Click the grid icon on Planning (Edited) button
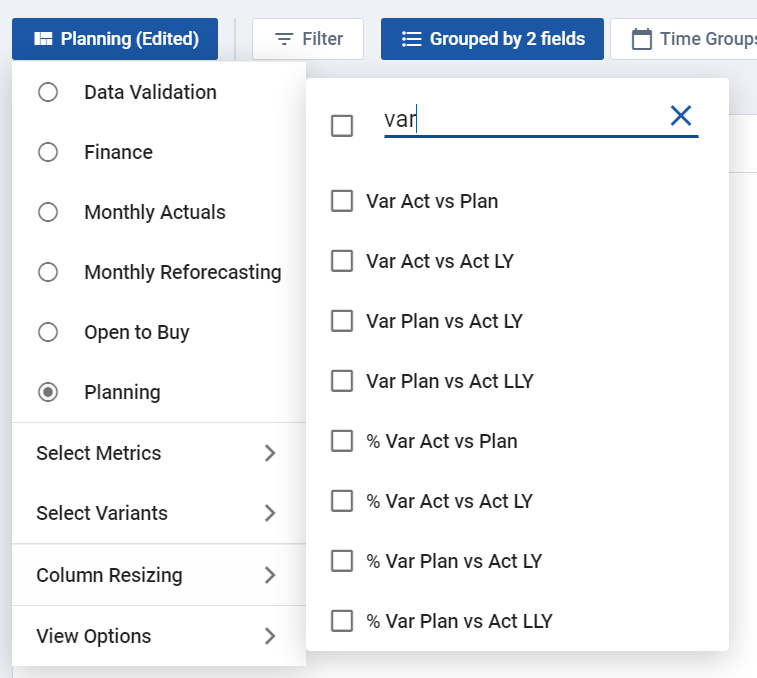The width and height of the screenshot is (757, 678). (x=43, y=39)
